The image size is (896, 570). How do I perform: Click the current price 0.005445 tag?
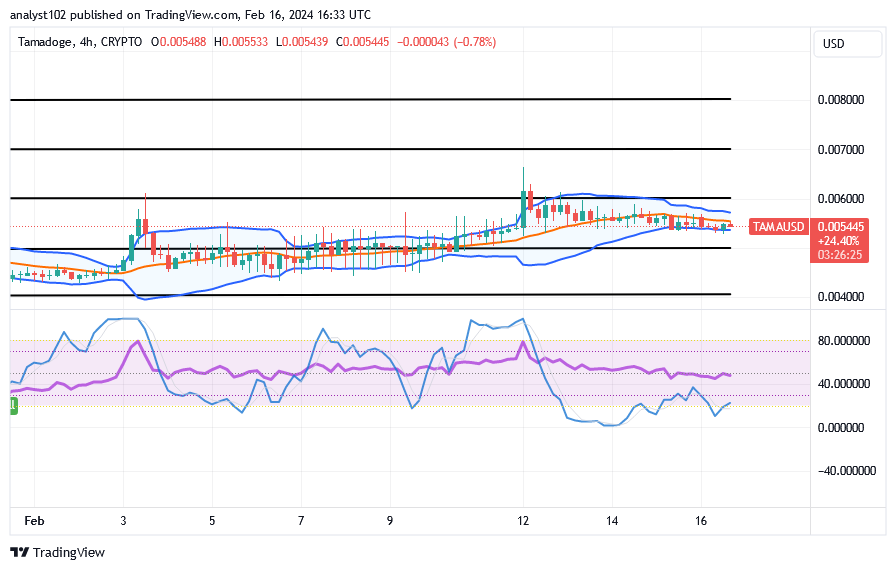tap(841, 227)
